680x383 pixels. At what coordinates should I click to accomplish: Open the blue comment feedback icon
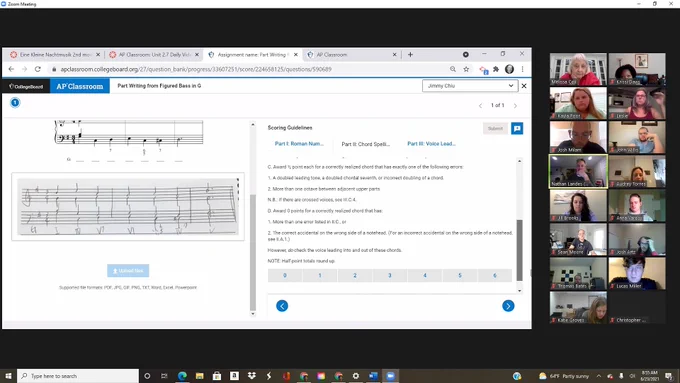click(x=517, y=128)
